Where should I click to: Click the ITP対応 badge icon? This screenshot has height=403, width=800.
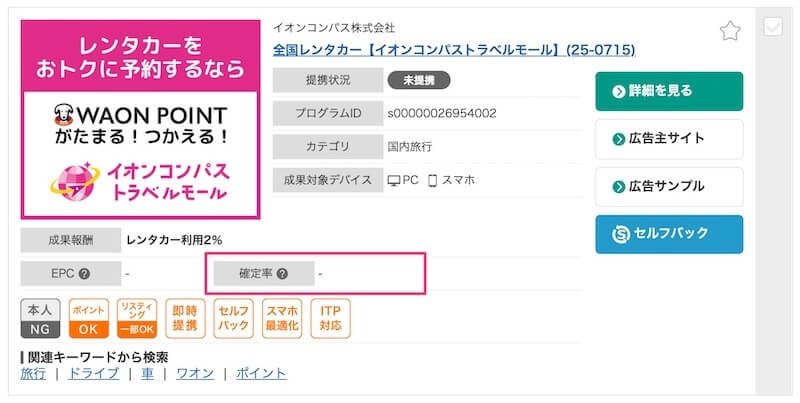(x=330, y=317)
